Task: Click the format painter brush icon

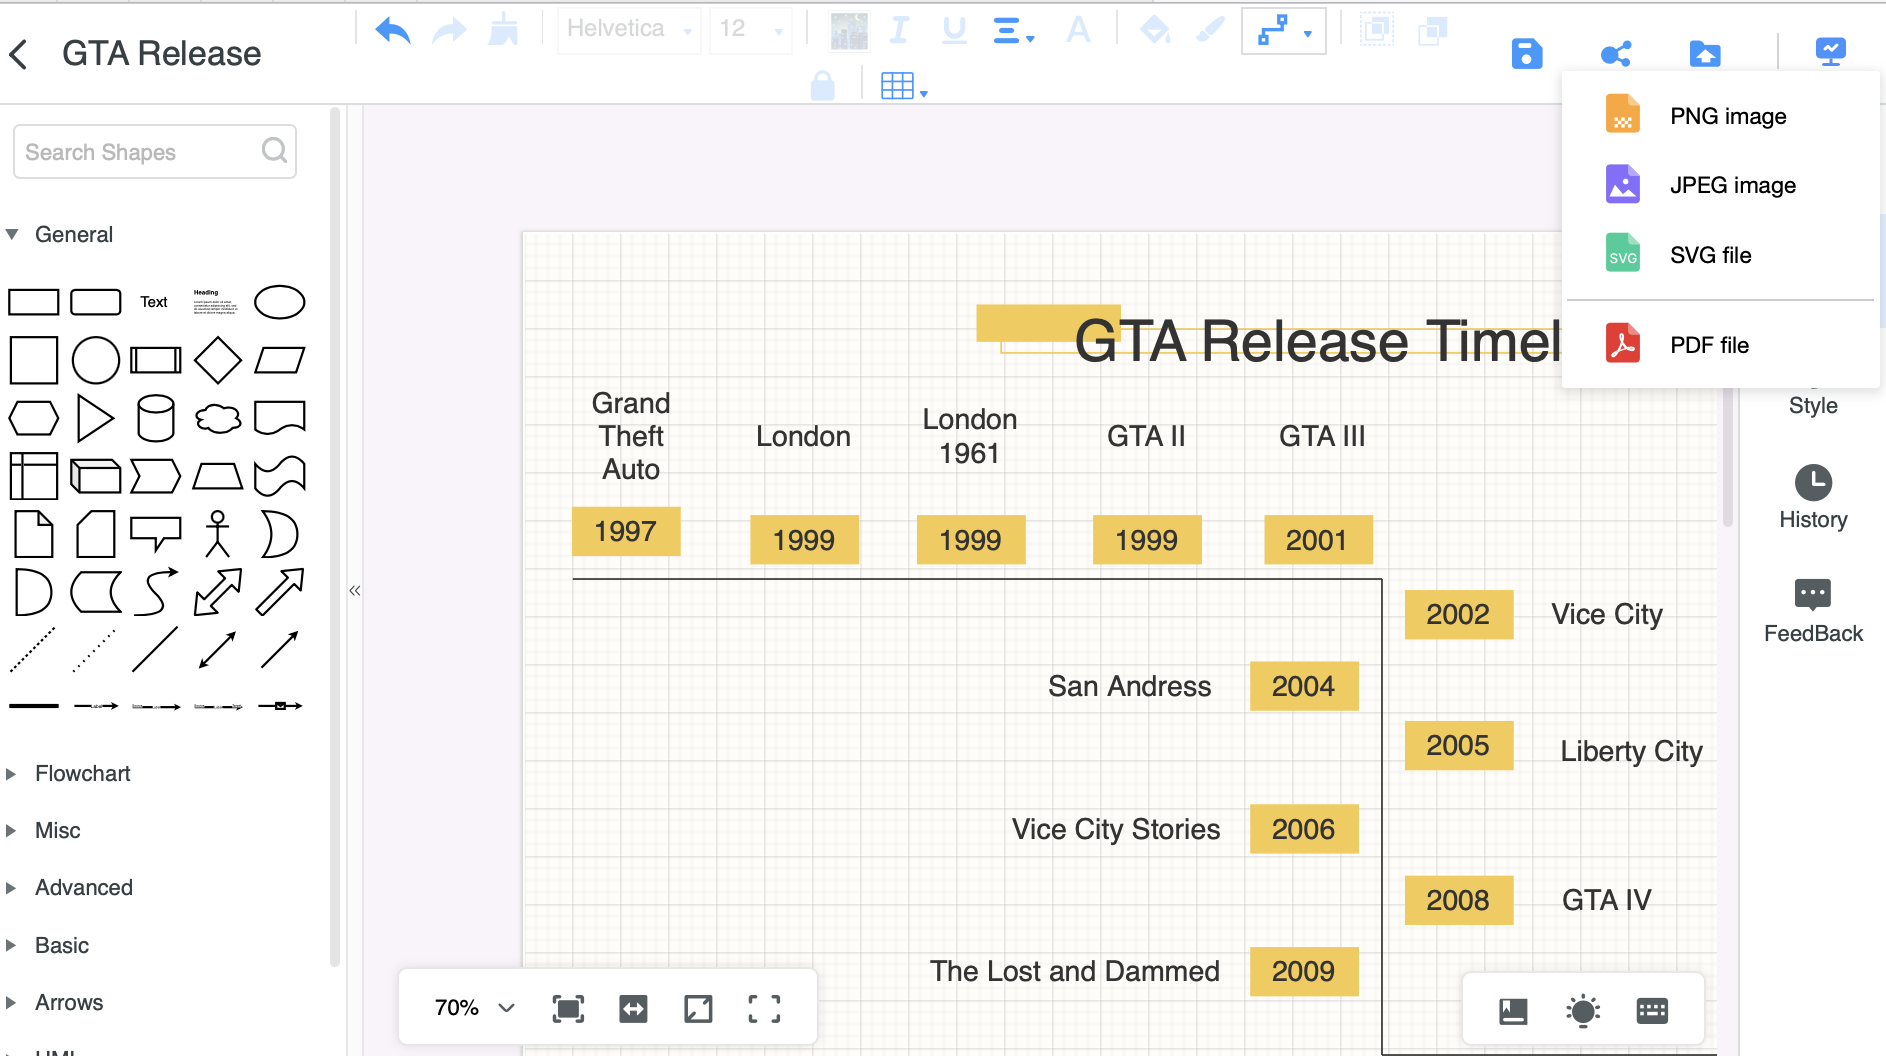Action: [x=504, y=30]
